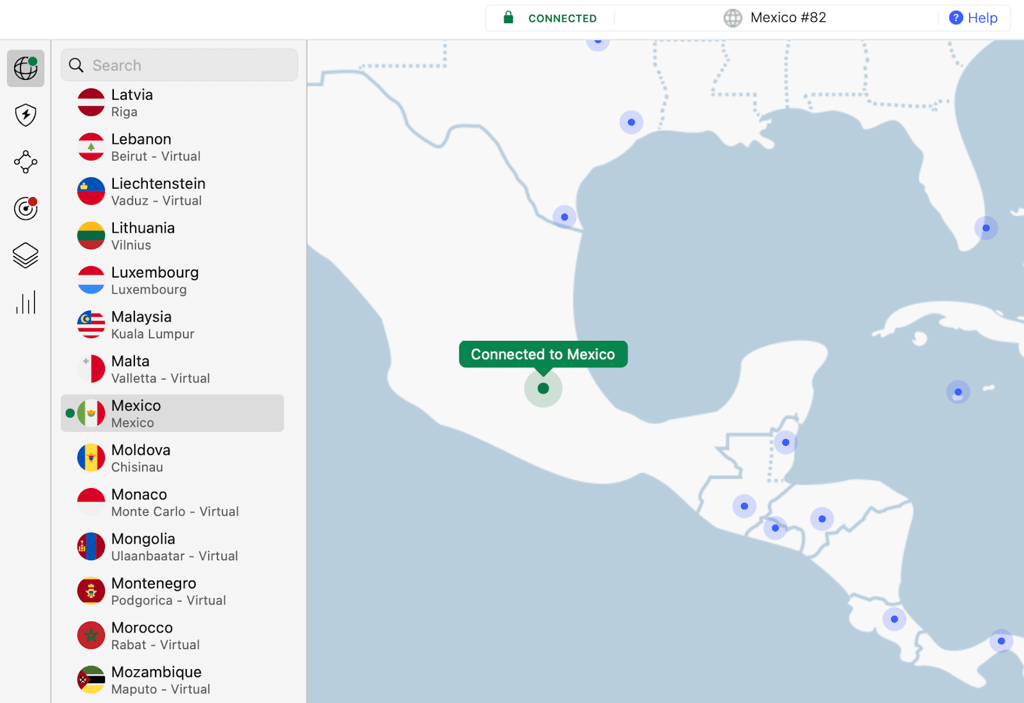This screenshot has width=1024, height=703.
Task: Click the Morocco flag icon
Action: tap(91, 636)
